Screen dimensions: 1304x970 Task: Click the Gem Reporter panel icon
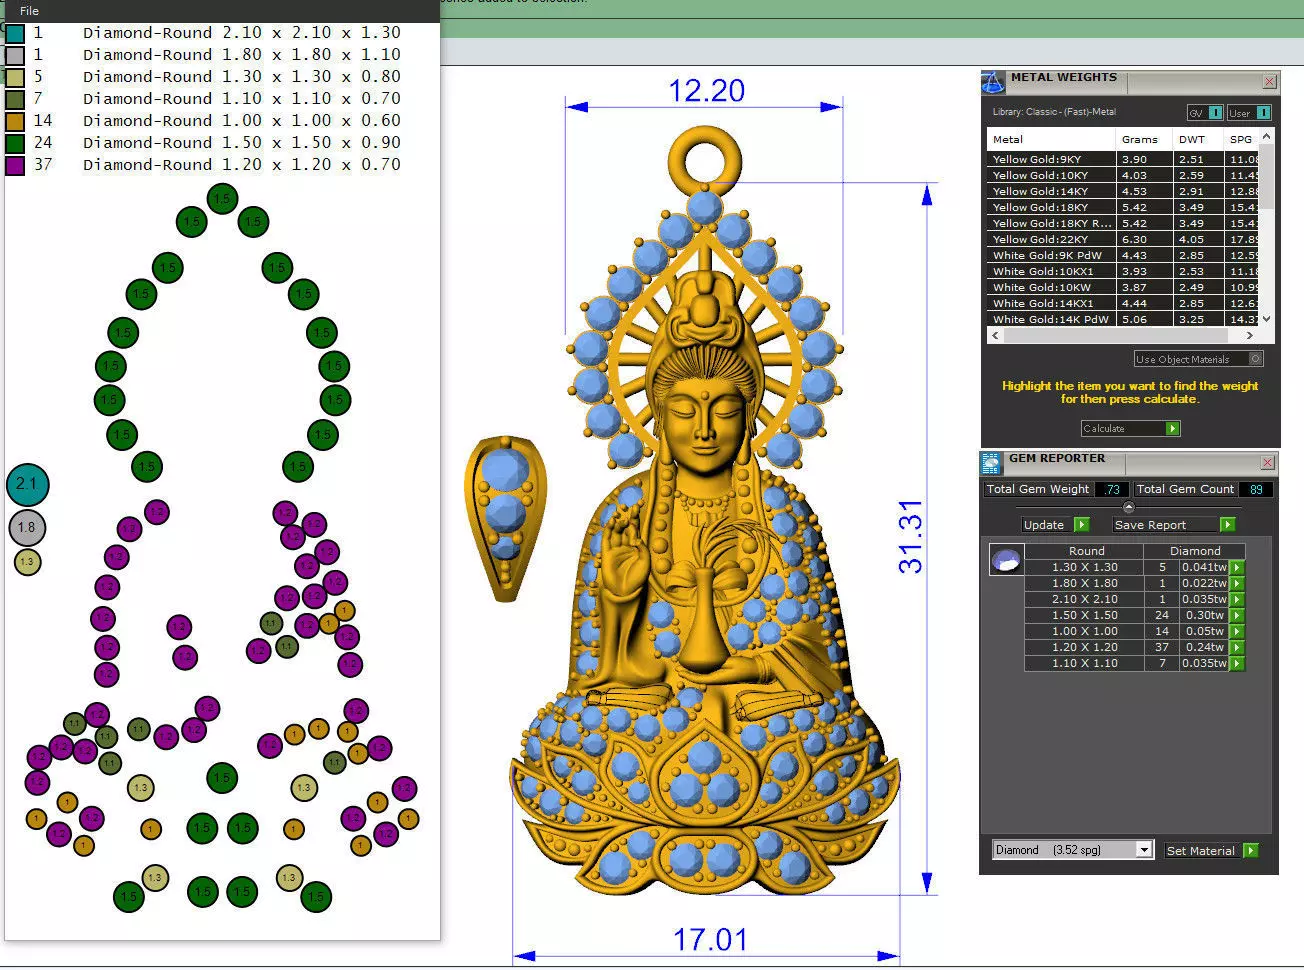(x=991, y=463)
